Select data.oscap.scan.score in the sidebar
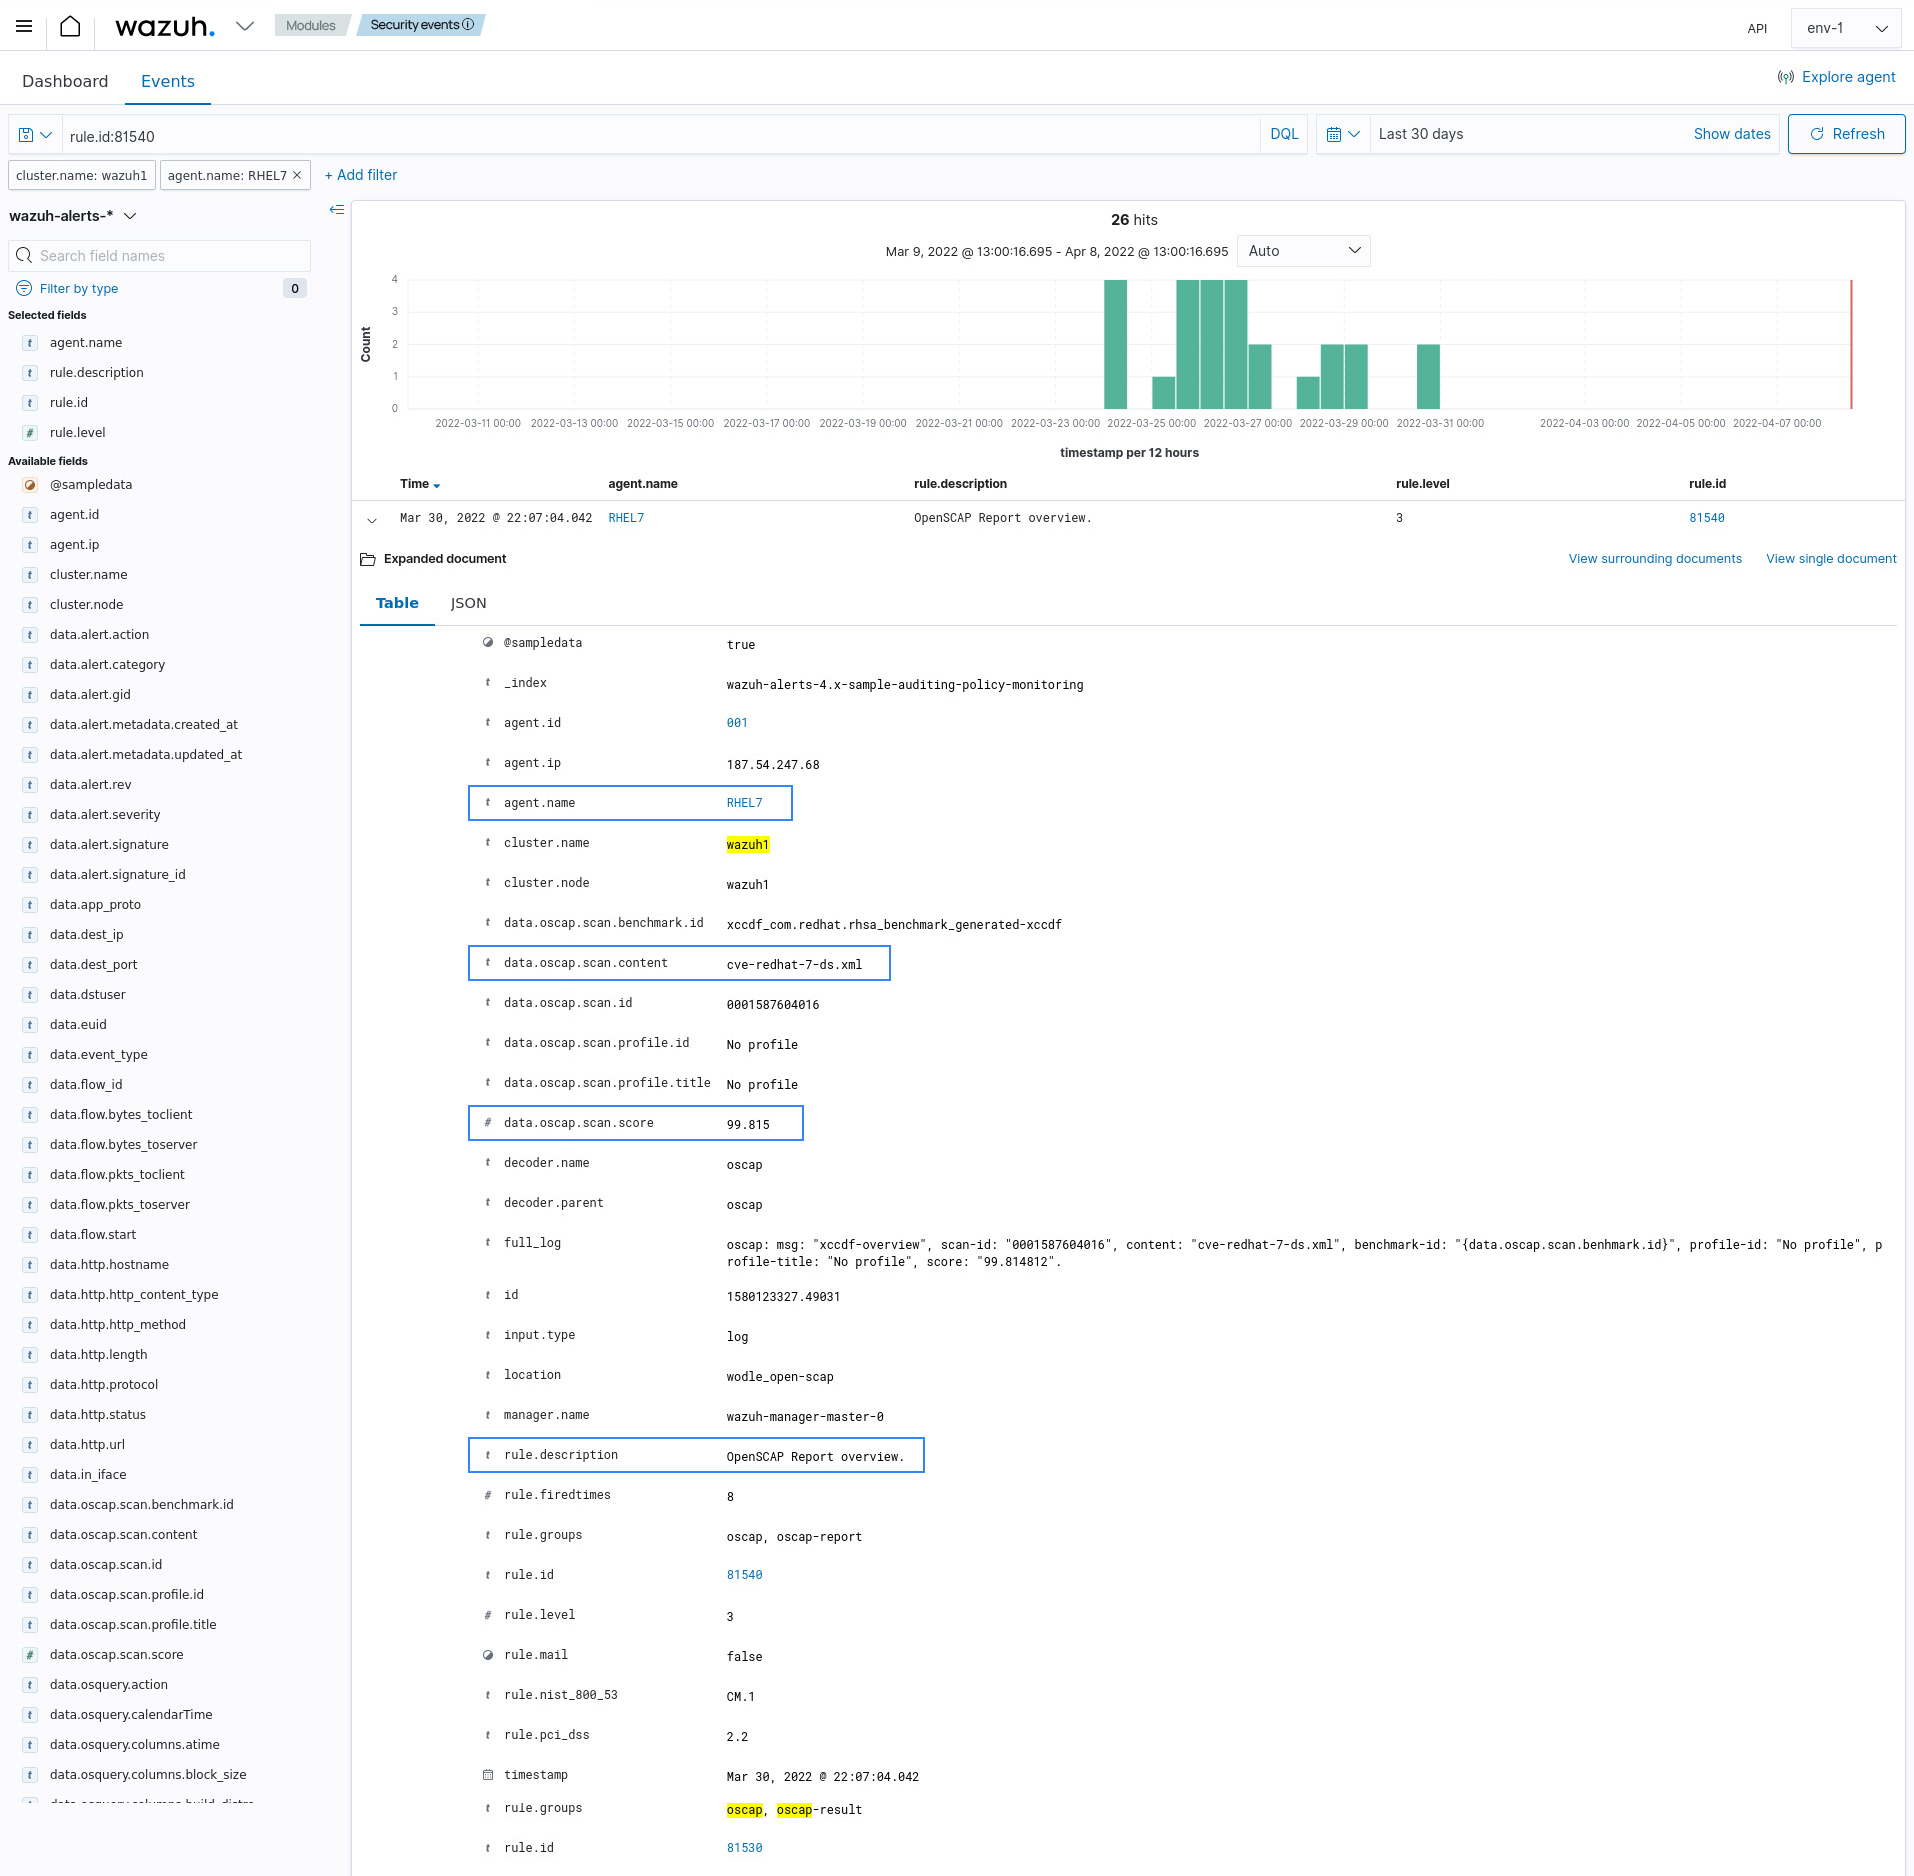The height and width of the screenshot is (1876, 1914). pyautogui.click(x=117, y=1655)
